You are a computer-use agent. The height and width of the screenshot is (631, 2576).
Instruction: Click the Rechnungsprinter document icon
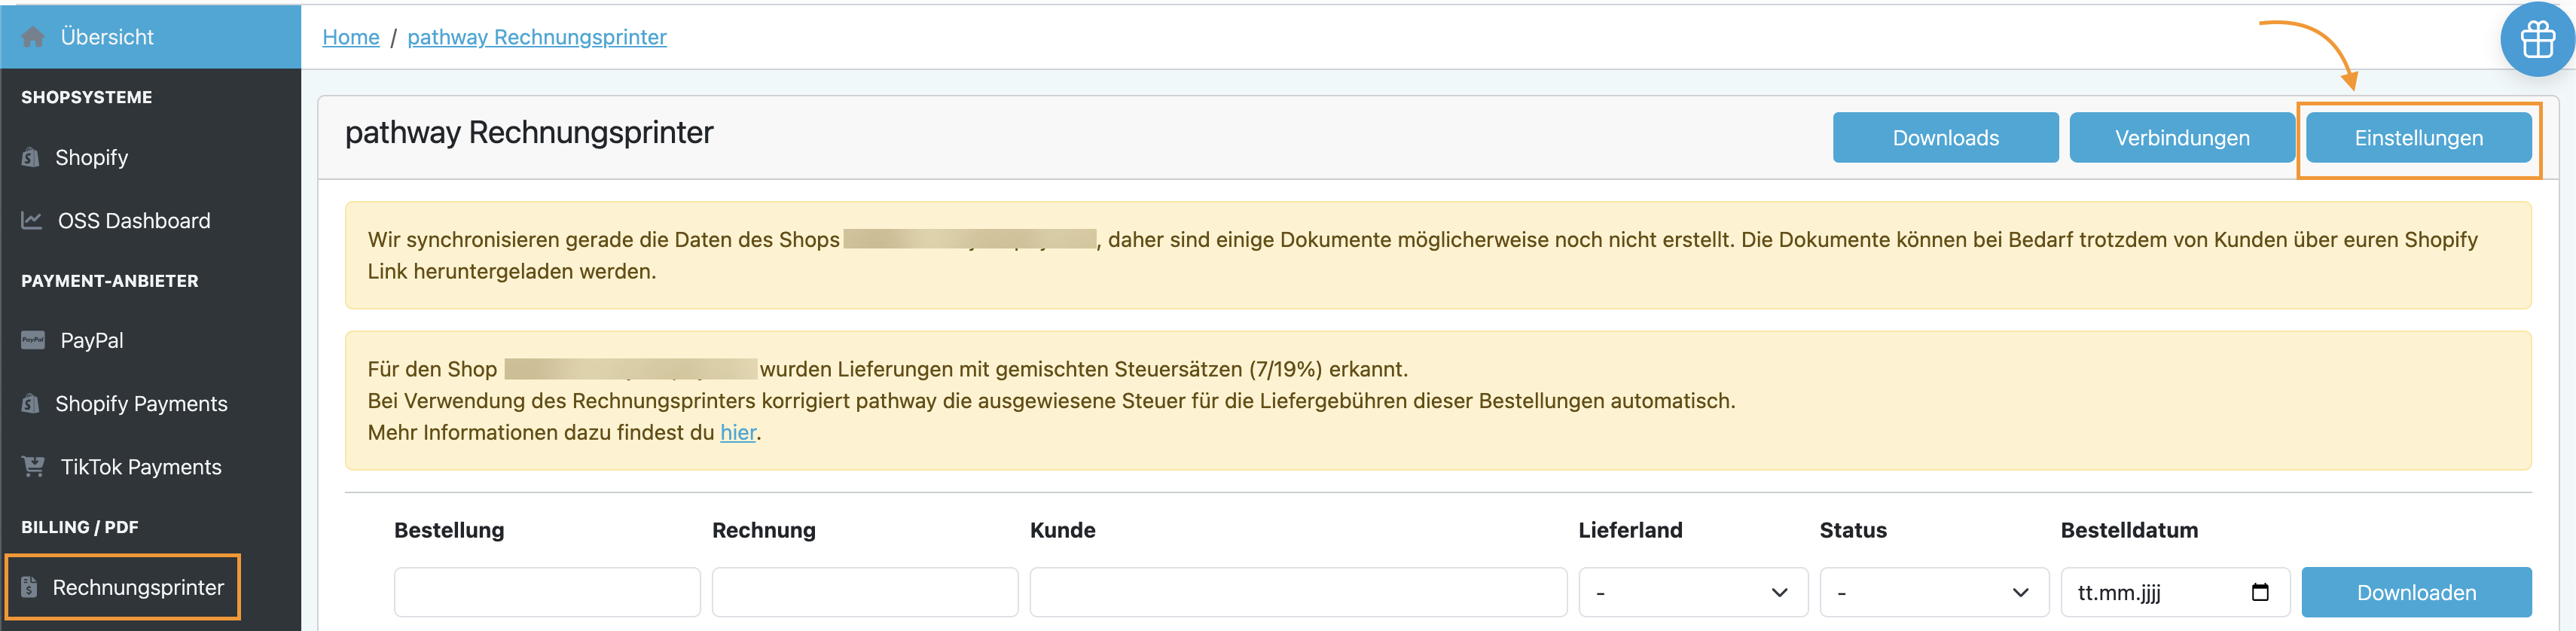(30, 587)
